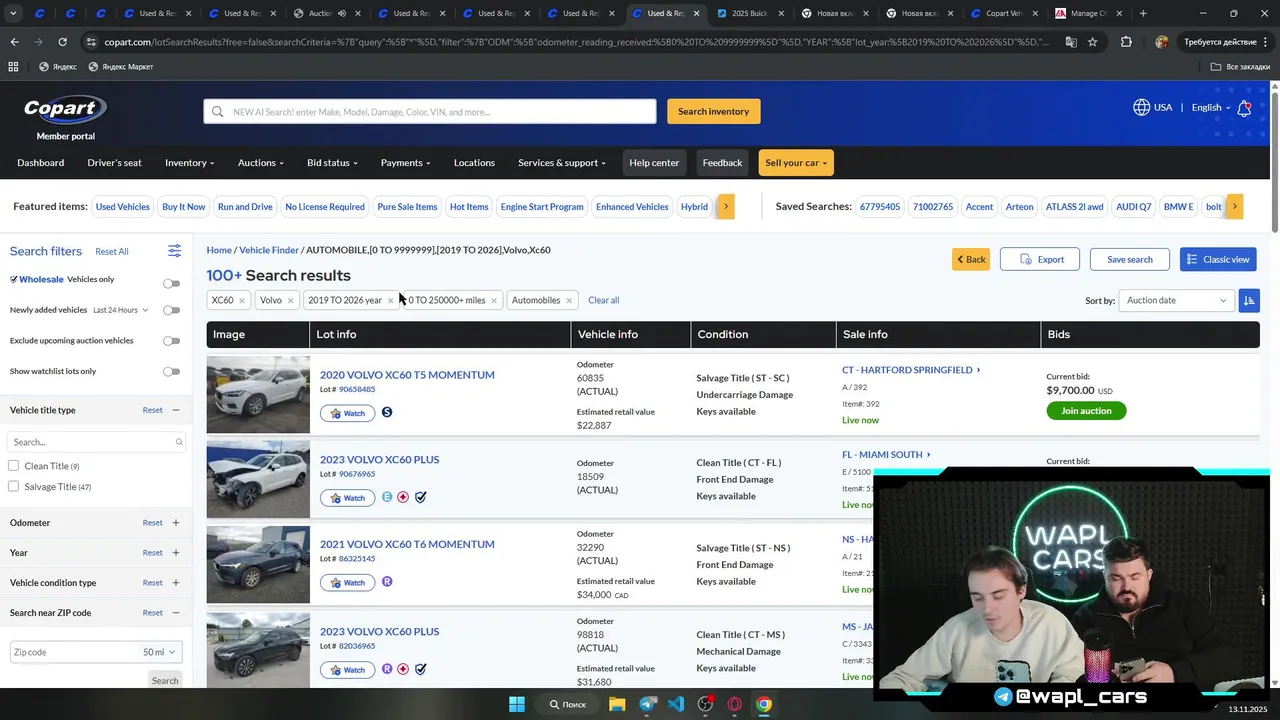Toggle Show watchlist lots only switch
This screenshot has width=1280, height=720.
pyautogui.click(x=172, y=371)
